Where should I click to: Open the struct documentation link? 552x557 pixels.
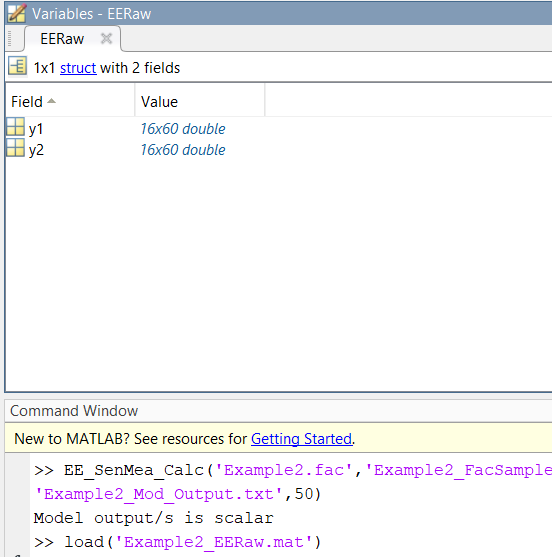point(78,68)
